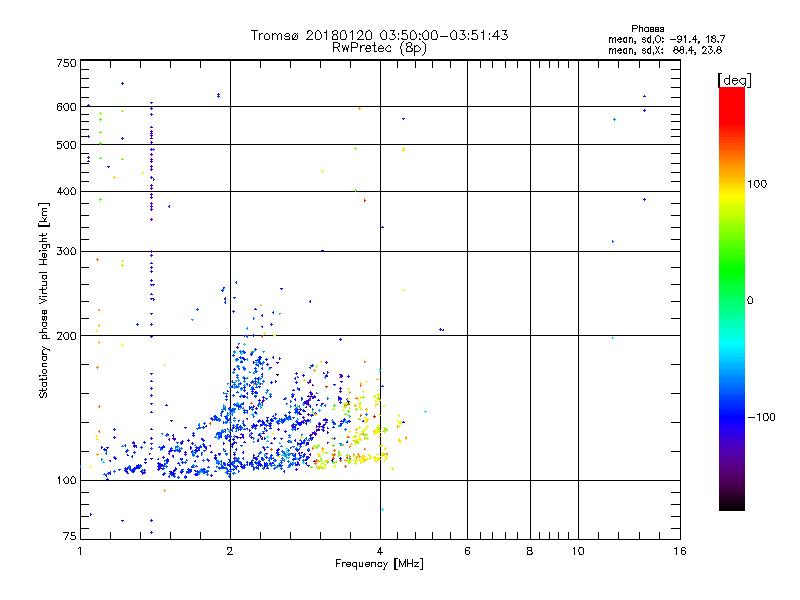The width and height of the screenshot is (800, 600).
Task: Click the 'Frequency [MHz]' axis label
Action: (x=379, y=564)
